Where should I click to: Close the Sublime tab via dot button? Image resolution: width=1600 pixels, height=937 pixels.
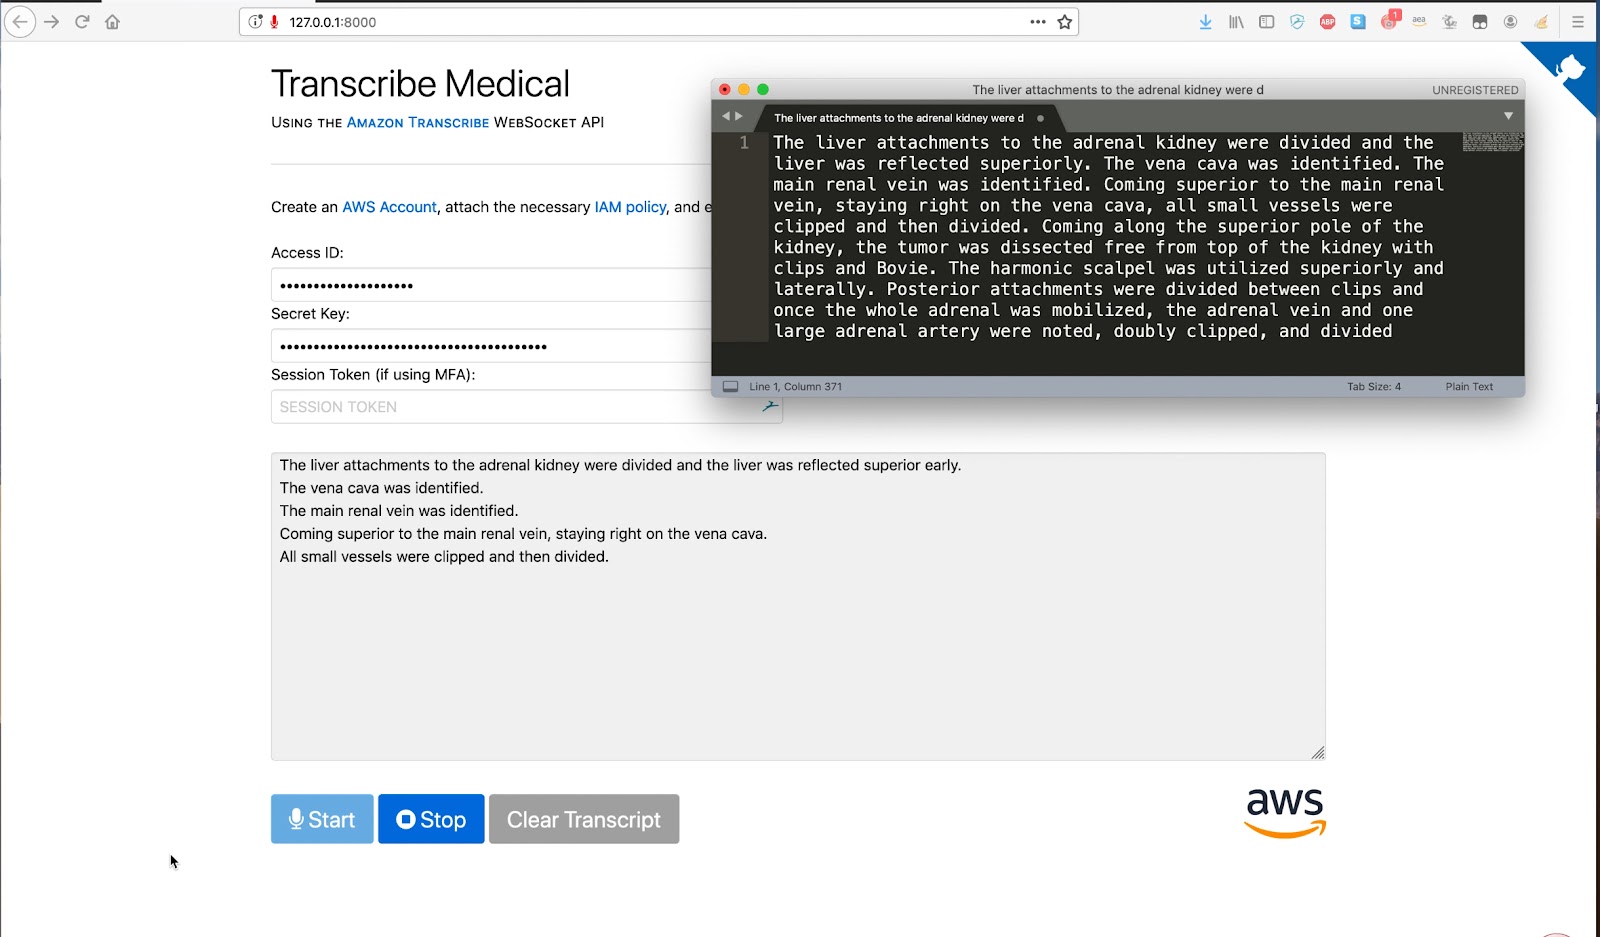1040,118
